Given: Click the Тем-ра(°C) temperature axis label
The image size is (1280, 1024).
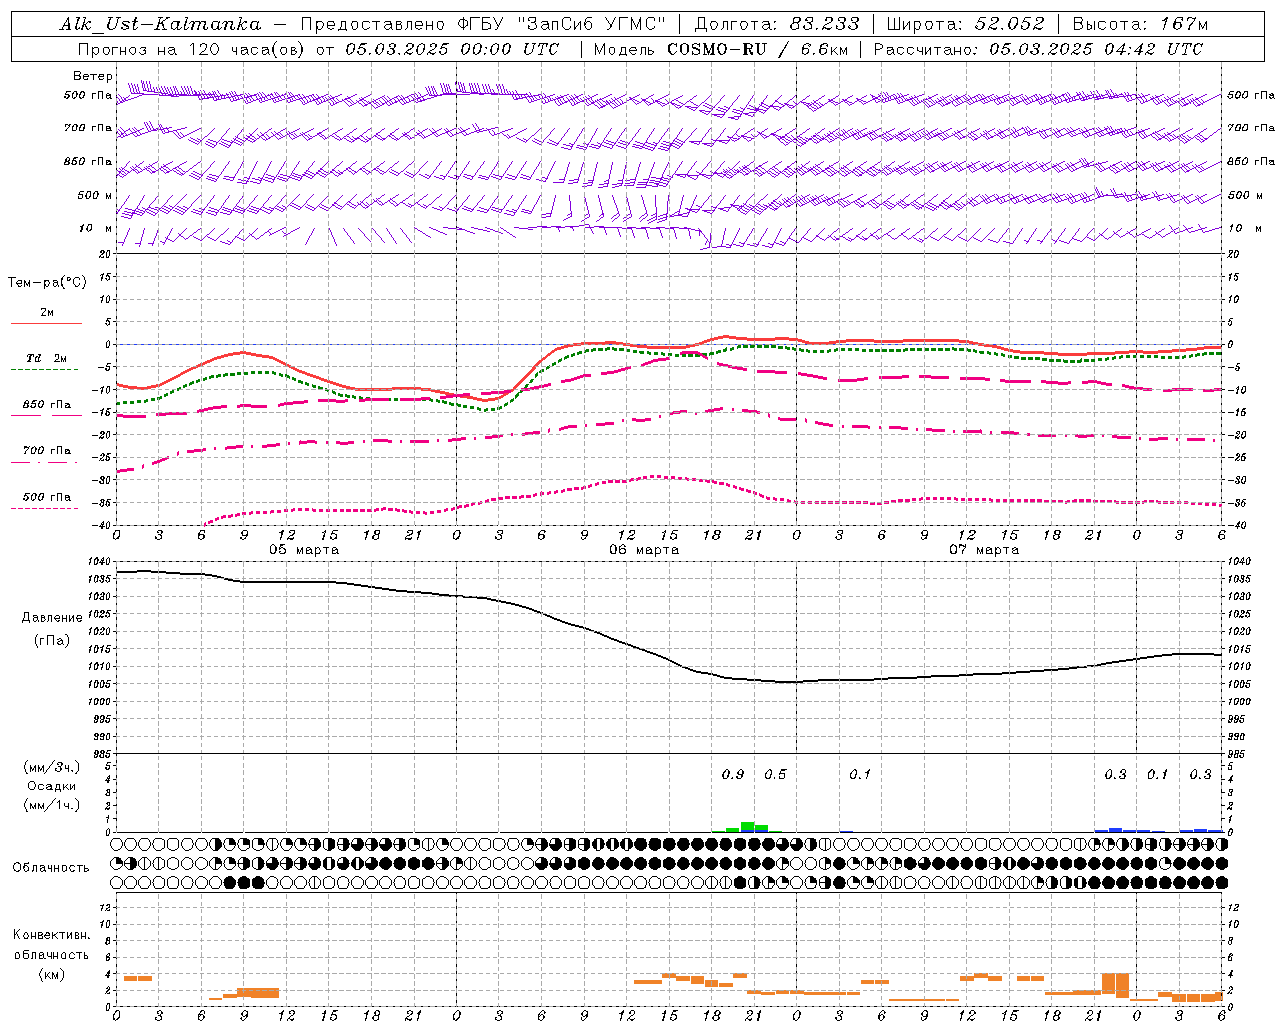Looking at the screenshot, I should [x=47, y=283].
